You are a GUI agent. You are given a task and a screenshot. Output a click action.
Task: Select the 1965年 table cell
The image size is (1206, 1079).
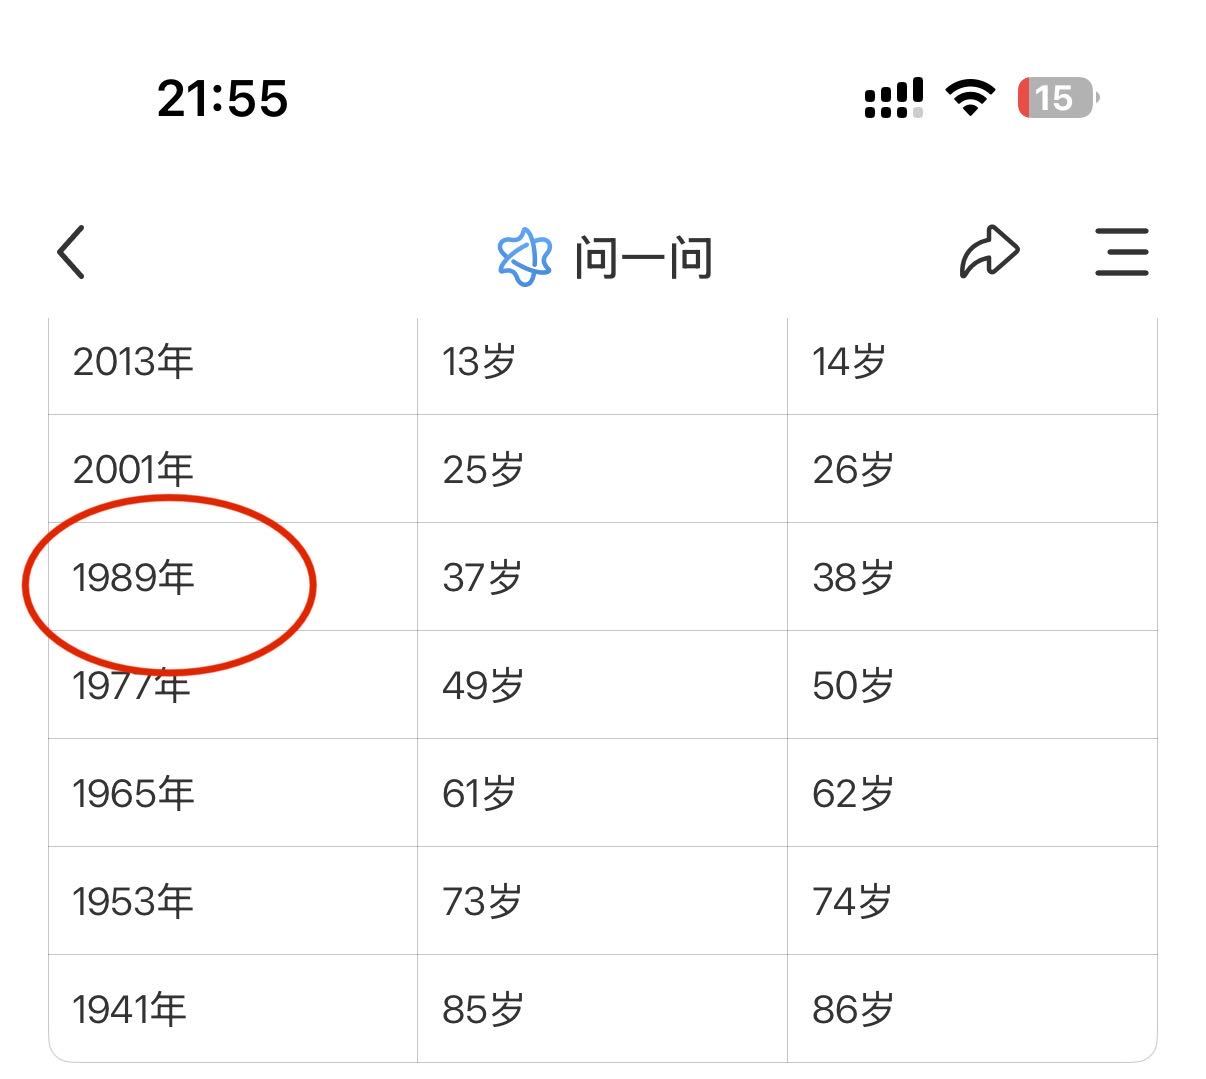133,794
